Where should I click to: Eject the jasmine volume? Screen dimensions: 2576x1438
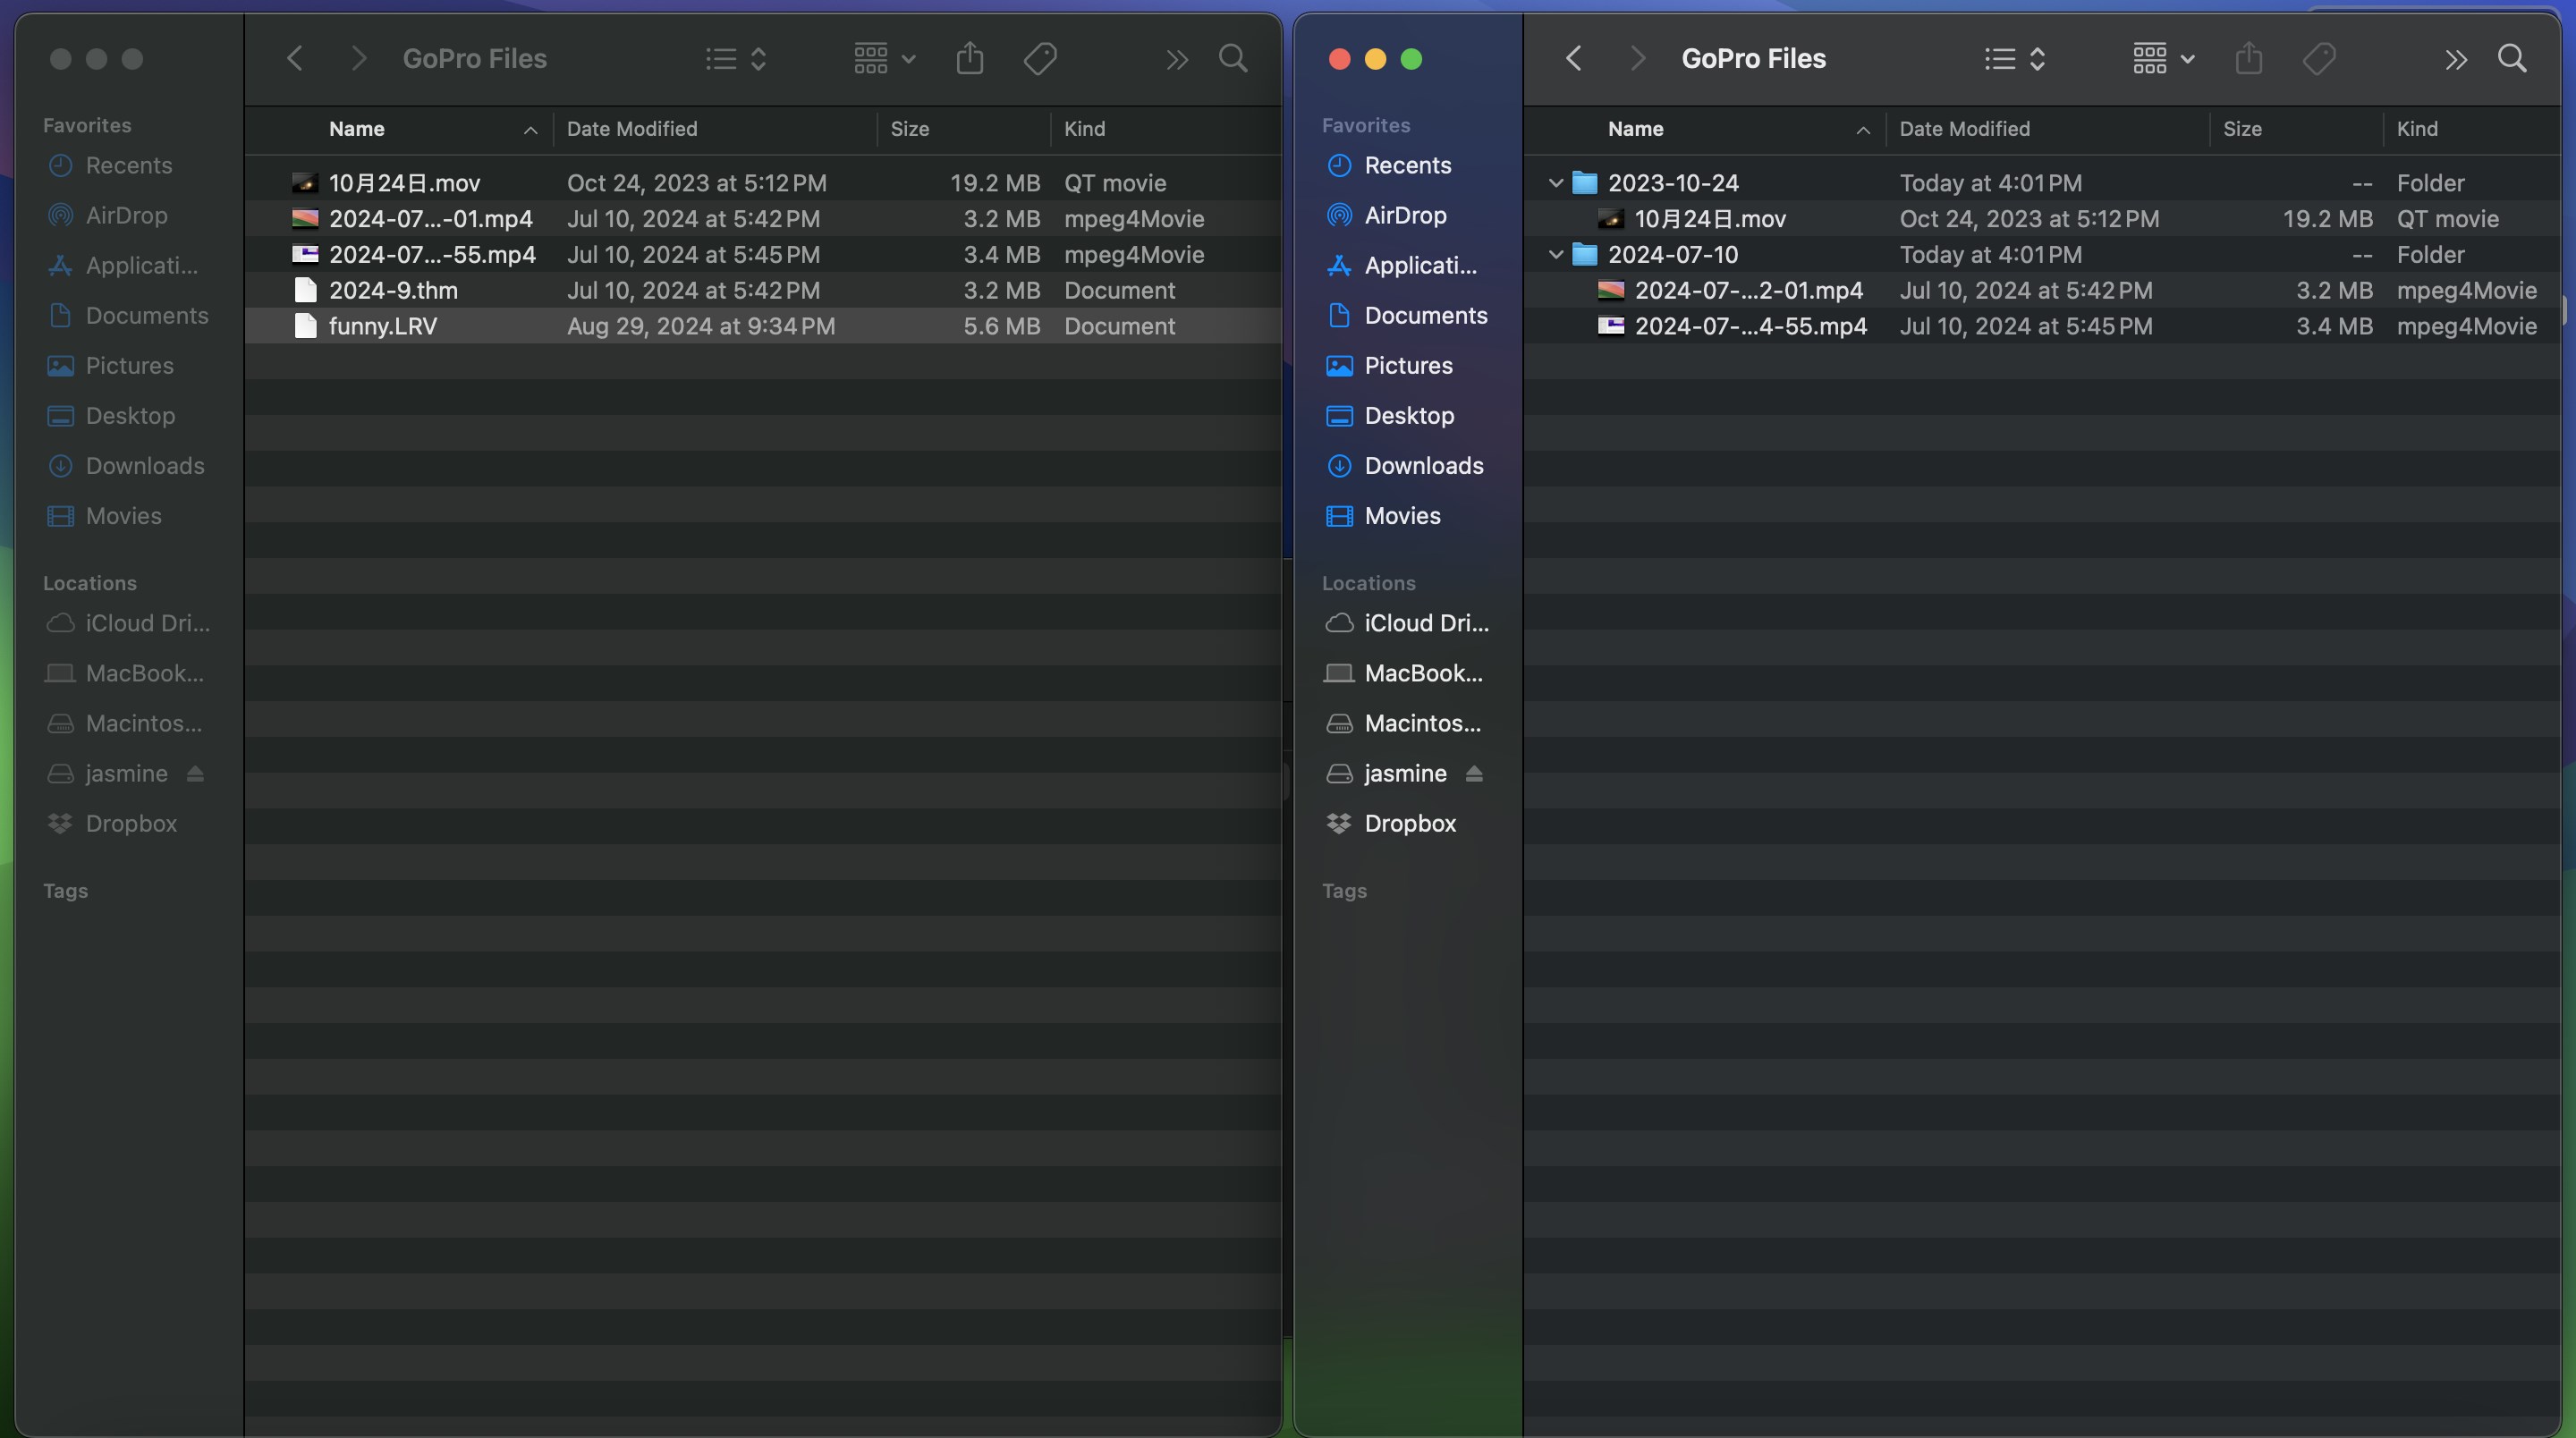tap(192, 772)
